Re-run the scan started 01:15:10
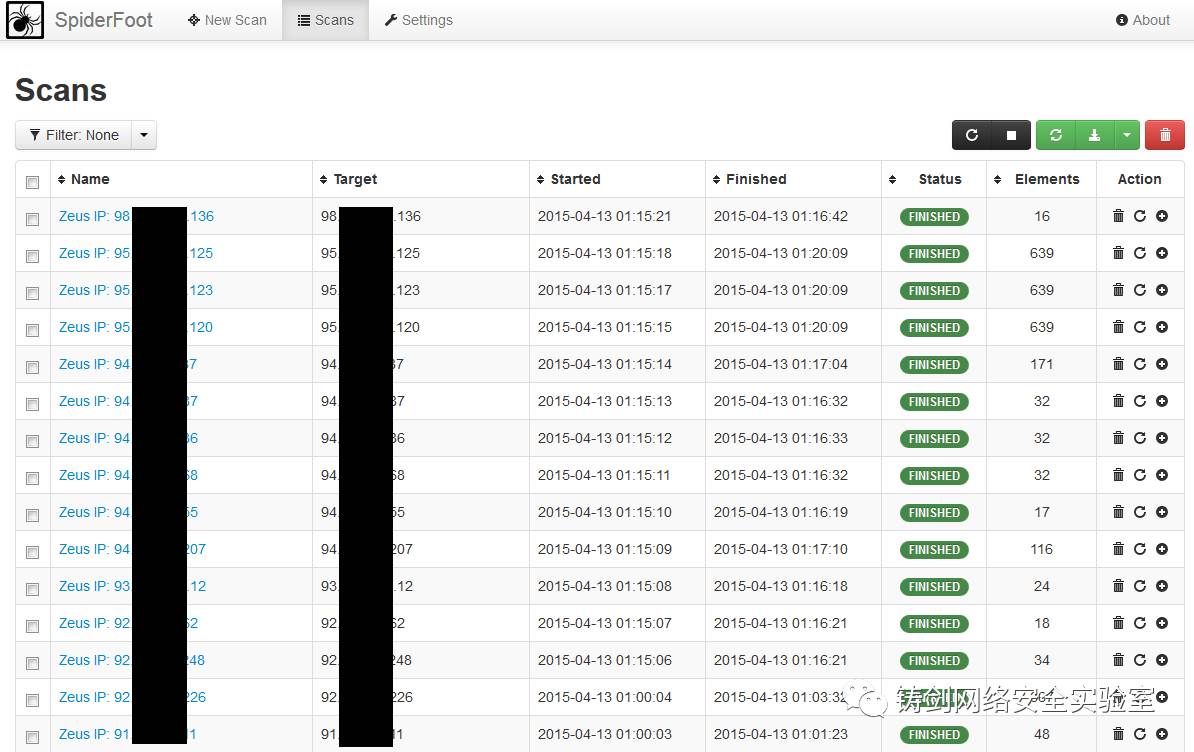Image resolution: width=1194 pixels, height=752 pixels. pos(1140,511)
